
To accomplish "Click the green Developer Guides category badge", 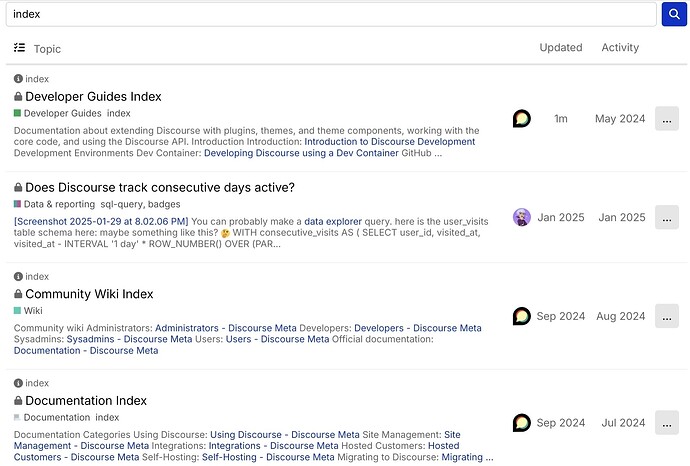I will point(17,113).
